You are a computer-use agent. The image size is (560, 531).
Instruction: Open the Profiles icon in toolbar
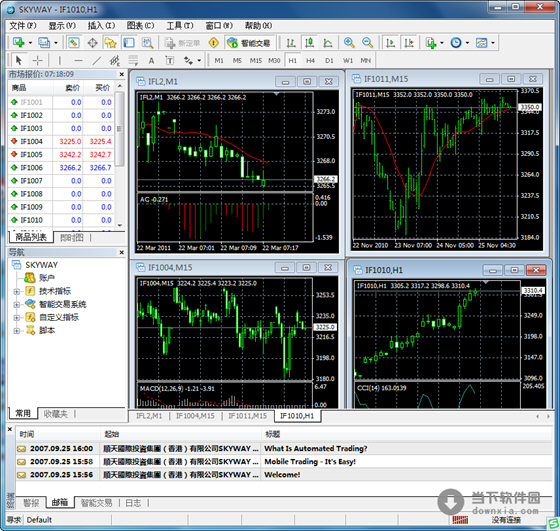[44, 42]
